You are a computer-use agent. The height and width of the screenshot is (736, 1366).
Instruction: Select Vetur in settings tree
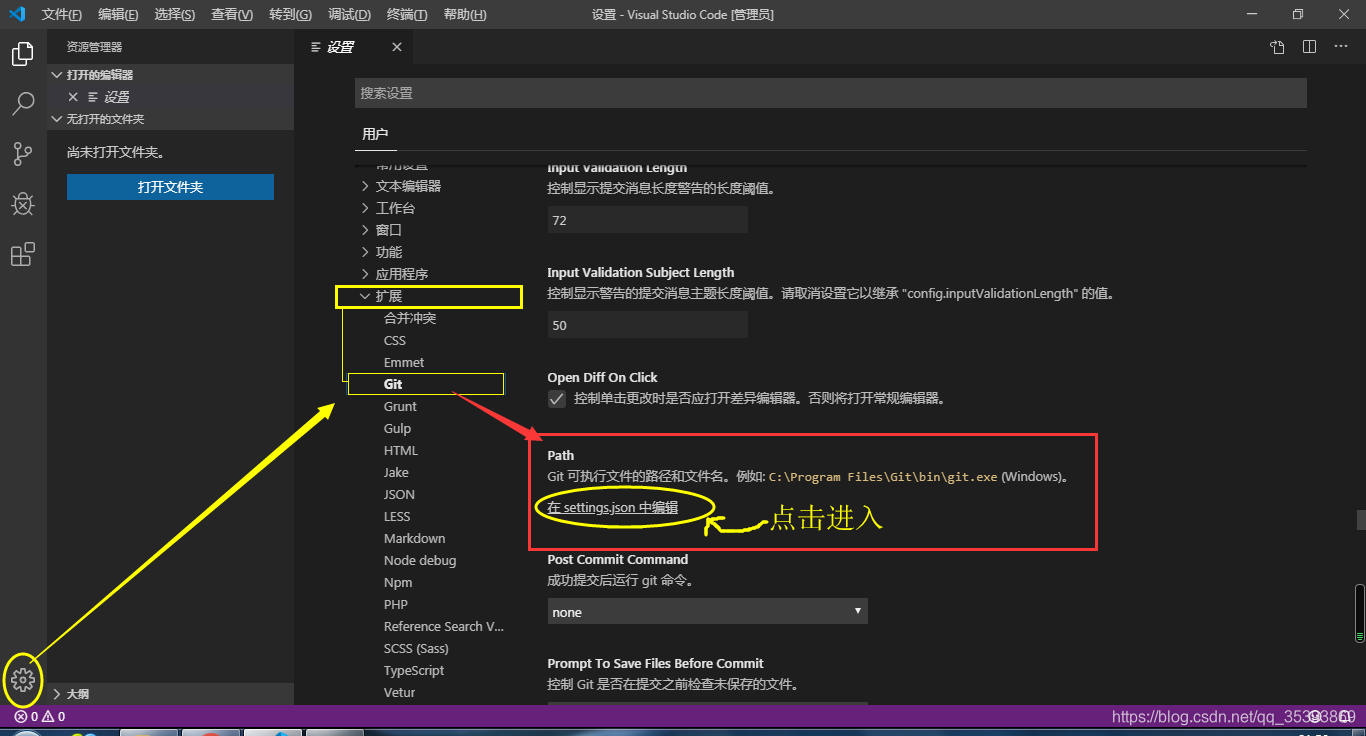[399, 692]
